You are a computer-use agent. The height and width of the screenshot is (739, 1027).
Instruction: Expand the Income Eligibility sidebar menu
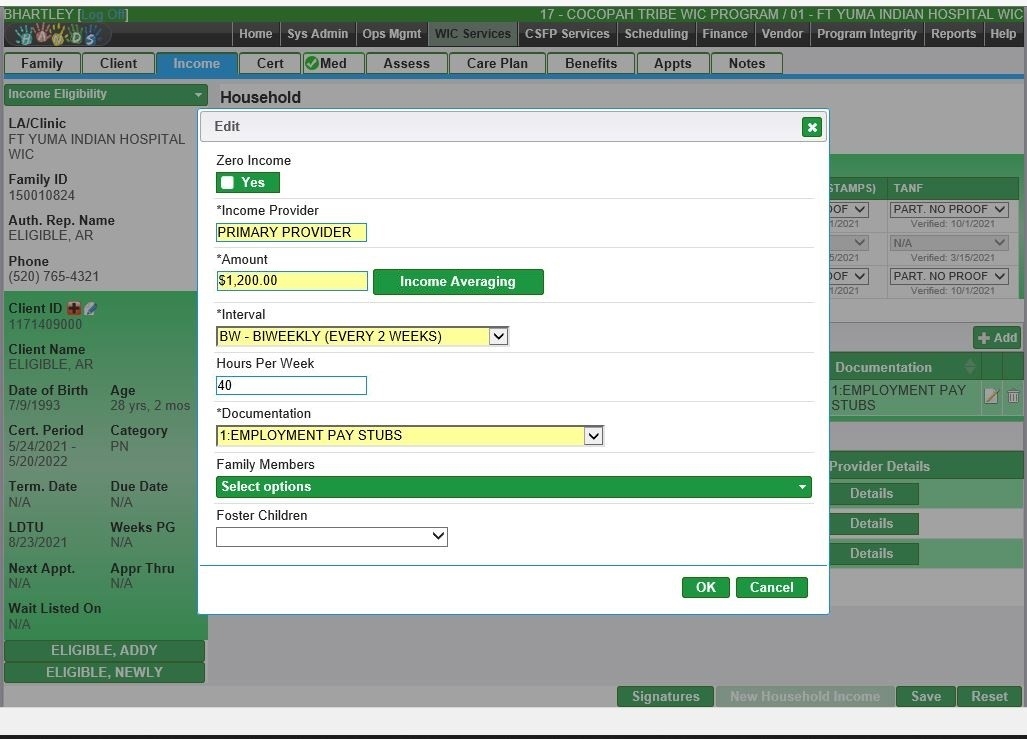(x=105, y=94)
